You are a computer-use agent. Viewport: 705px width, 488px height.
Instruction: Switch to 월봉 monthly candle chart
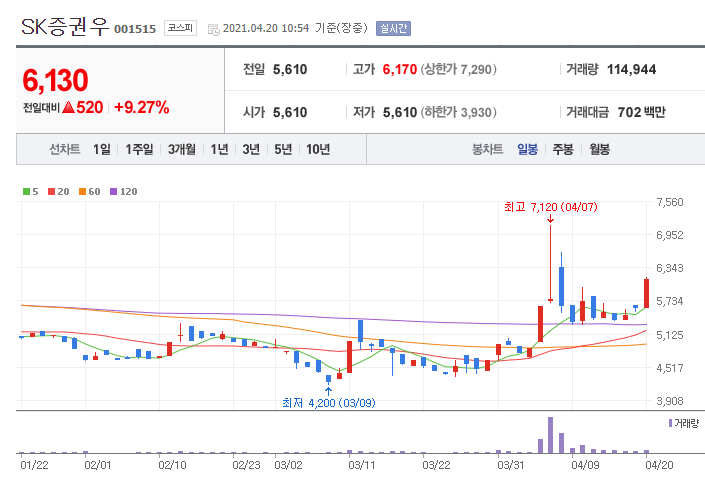pyautogui.click(x=599, y=149)
